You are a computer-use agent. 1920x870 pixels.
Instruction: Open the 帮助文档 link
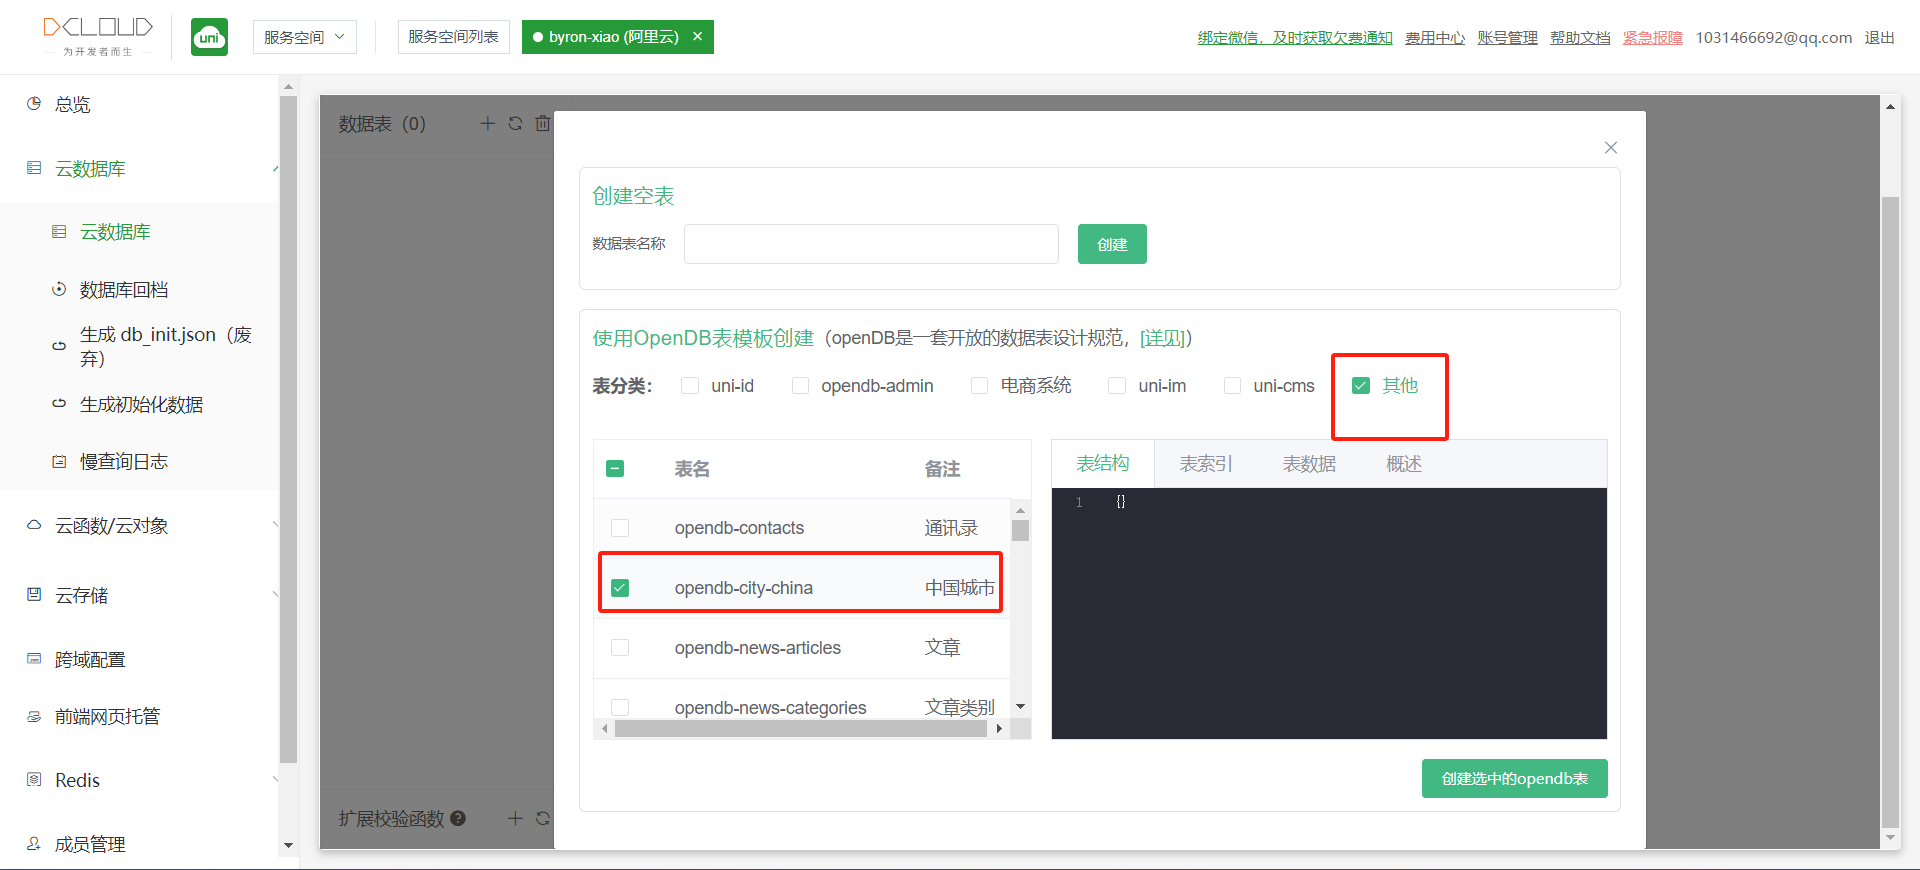tap(1581, 38)
